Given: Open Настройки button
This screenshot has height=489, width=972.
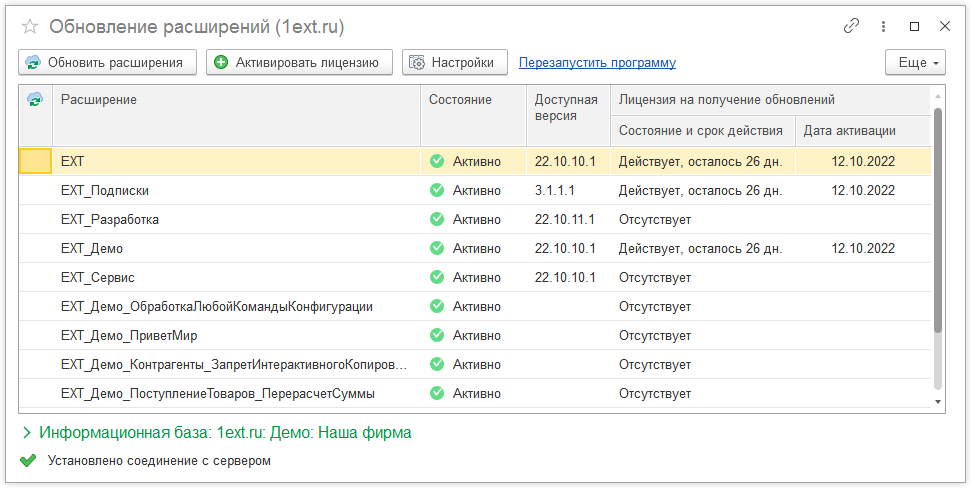Looking at the screenshot, I should click(x=455, y=62).
